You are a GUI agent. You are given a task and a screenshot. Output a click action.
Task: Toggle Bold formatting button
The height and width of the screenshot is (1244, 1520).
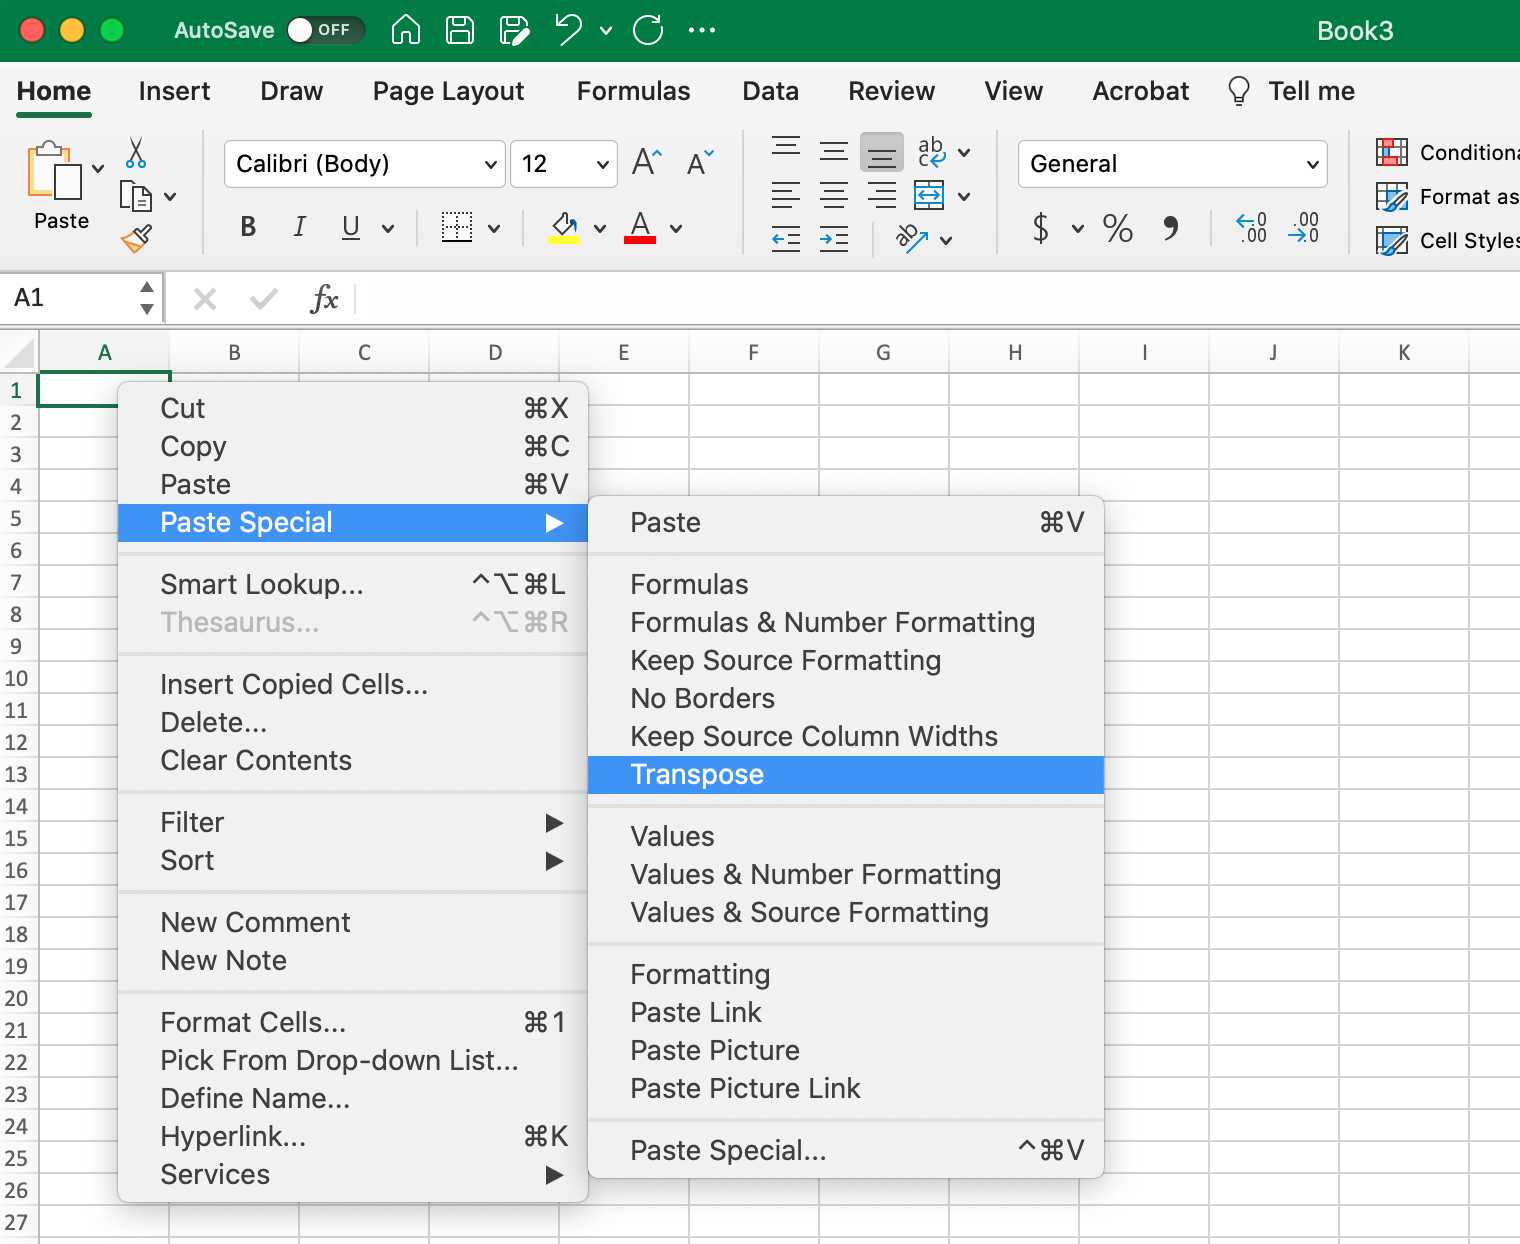pos(248,228)
